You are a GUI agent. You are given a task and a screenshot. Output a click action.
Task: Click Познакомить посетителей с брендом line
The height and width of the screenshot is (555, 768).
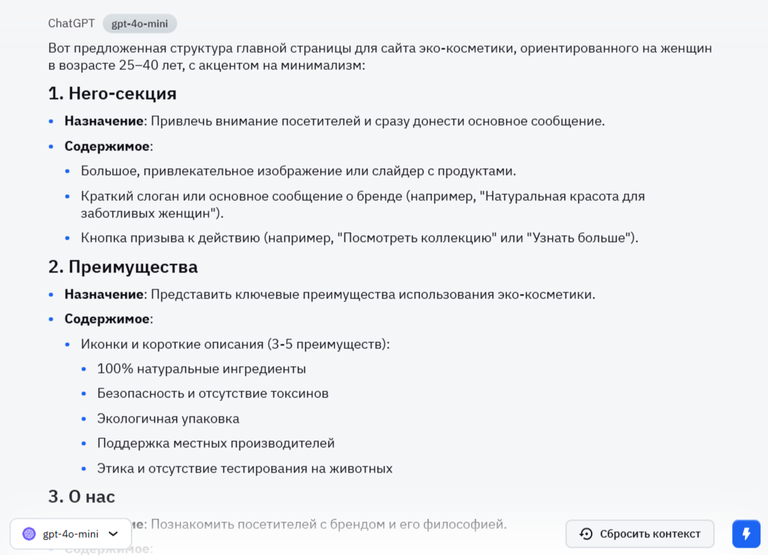328,524
